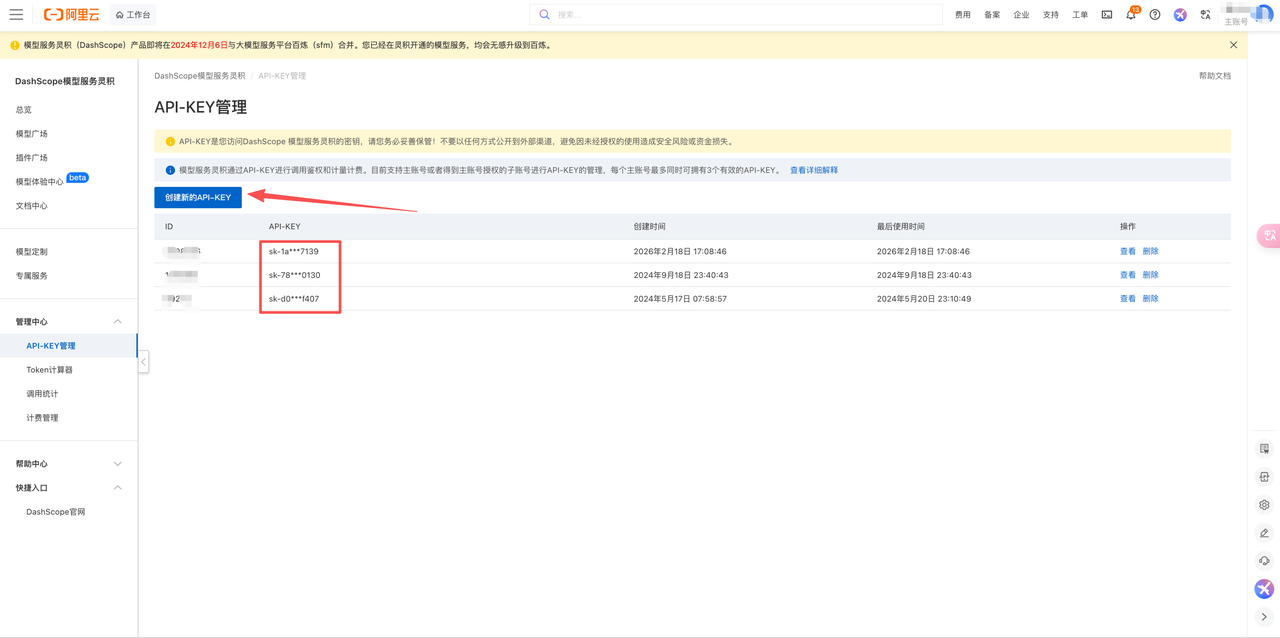Screen dimensions: 1280x638
Task: Open the 备案 menu
Action: [992, 15]
